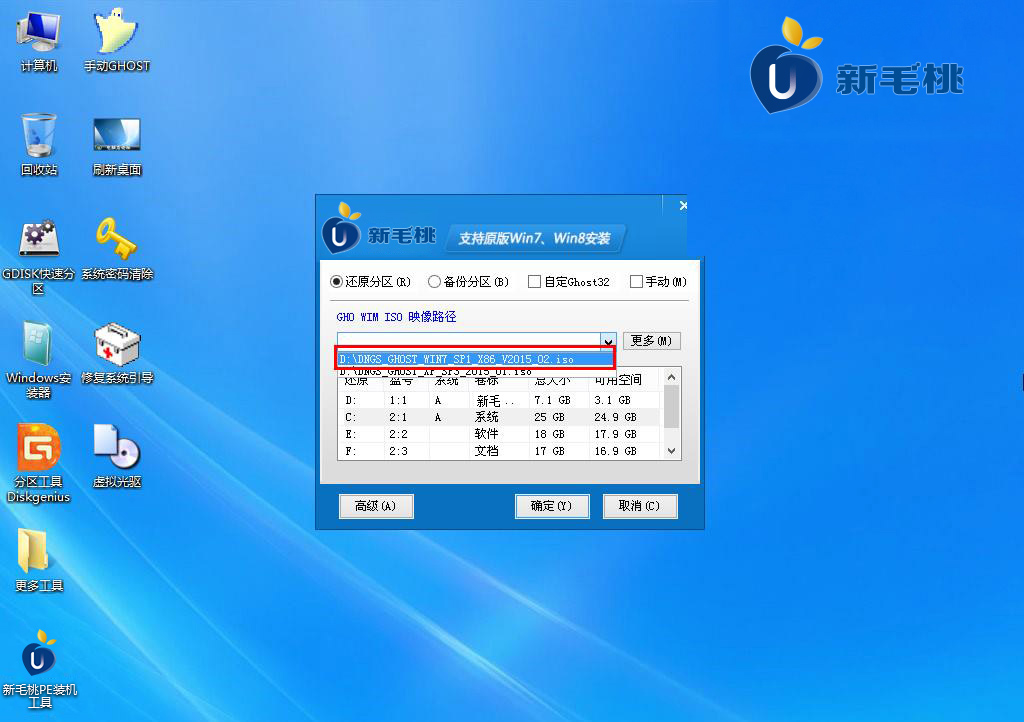Open the 手动GHOST desktop icon
This screenshot has height=722, width=1024.
point(116,35)
